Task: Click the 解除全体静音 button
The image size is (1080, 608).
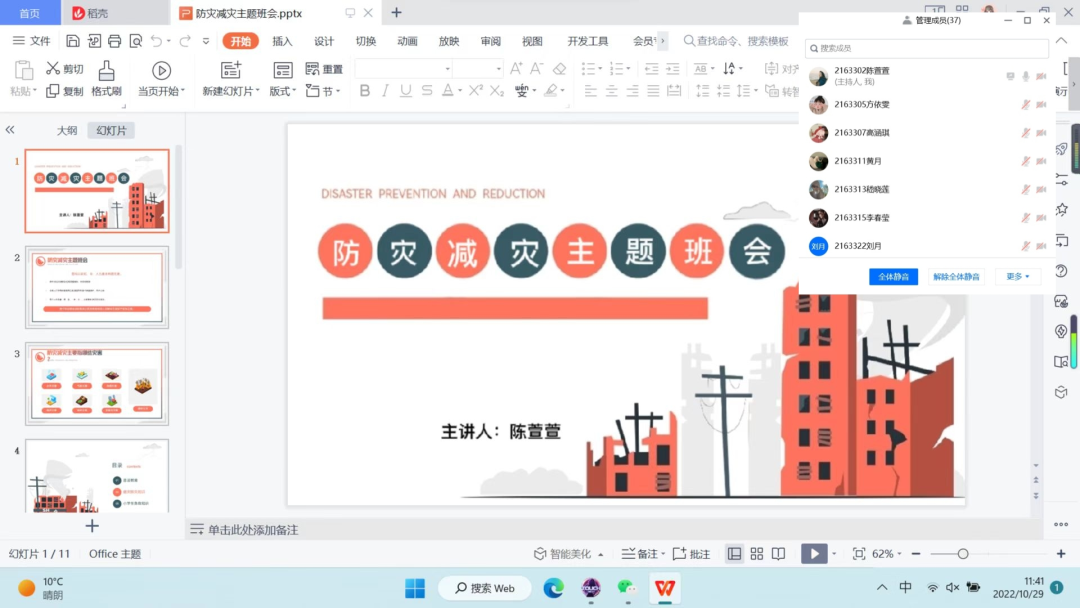Action: (956, 277)
